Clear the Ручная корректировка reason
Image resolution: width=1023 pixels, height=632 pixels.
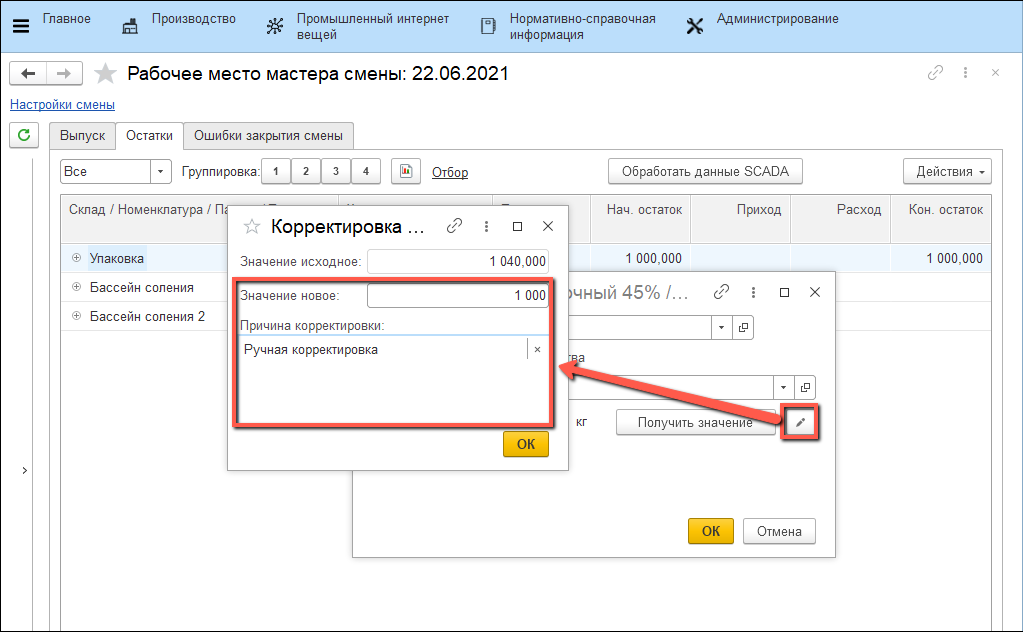tap(537, 349)
